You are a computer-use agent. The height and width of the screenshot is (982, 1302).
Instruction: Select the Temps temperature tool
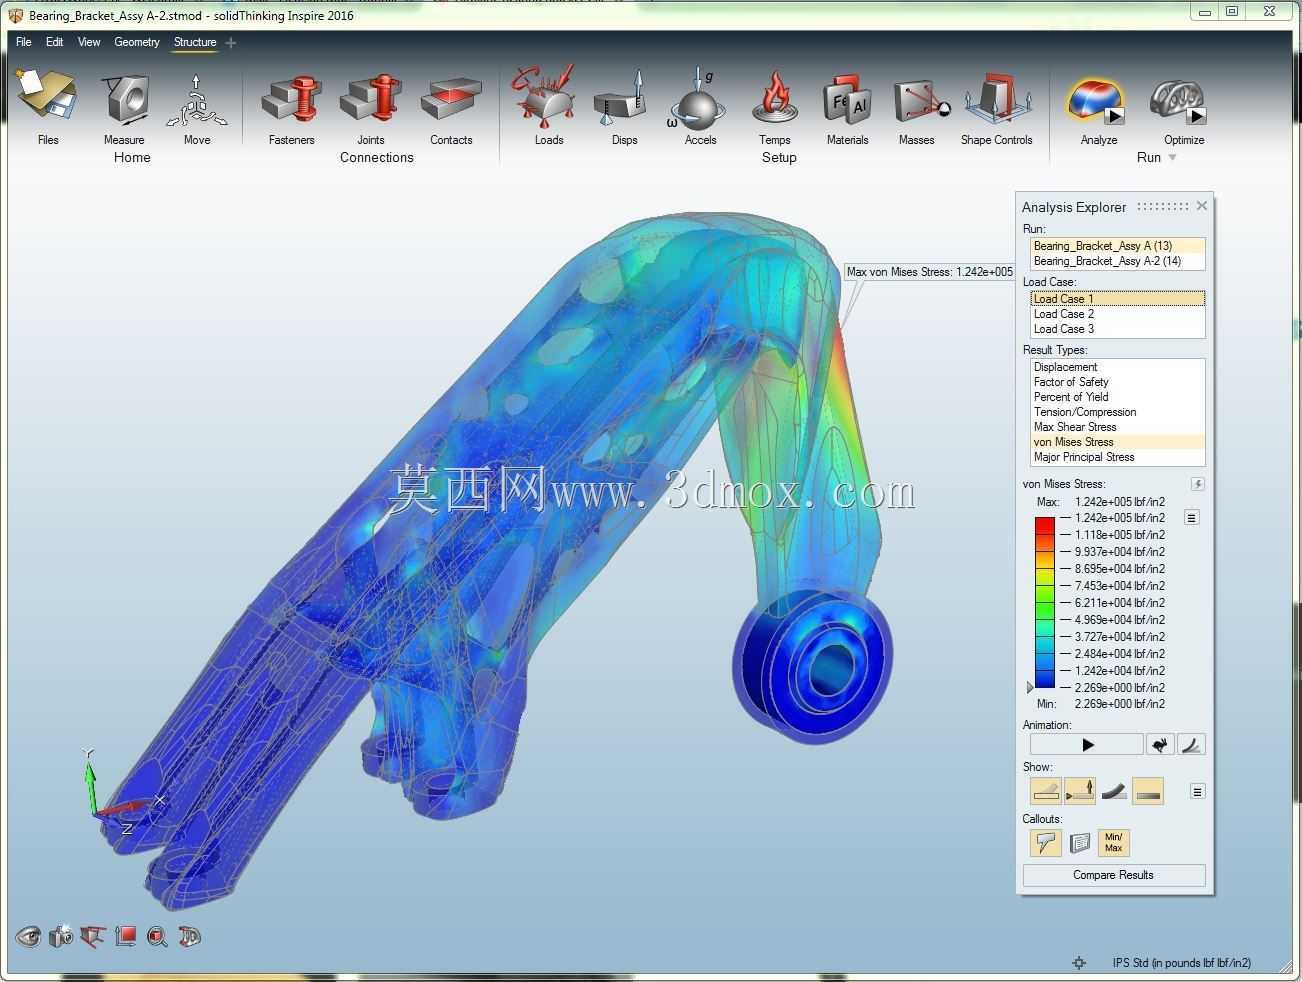tap(775, 98)
